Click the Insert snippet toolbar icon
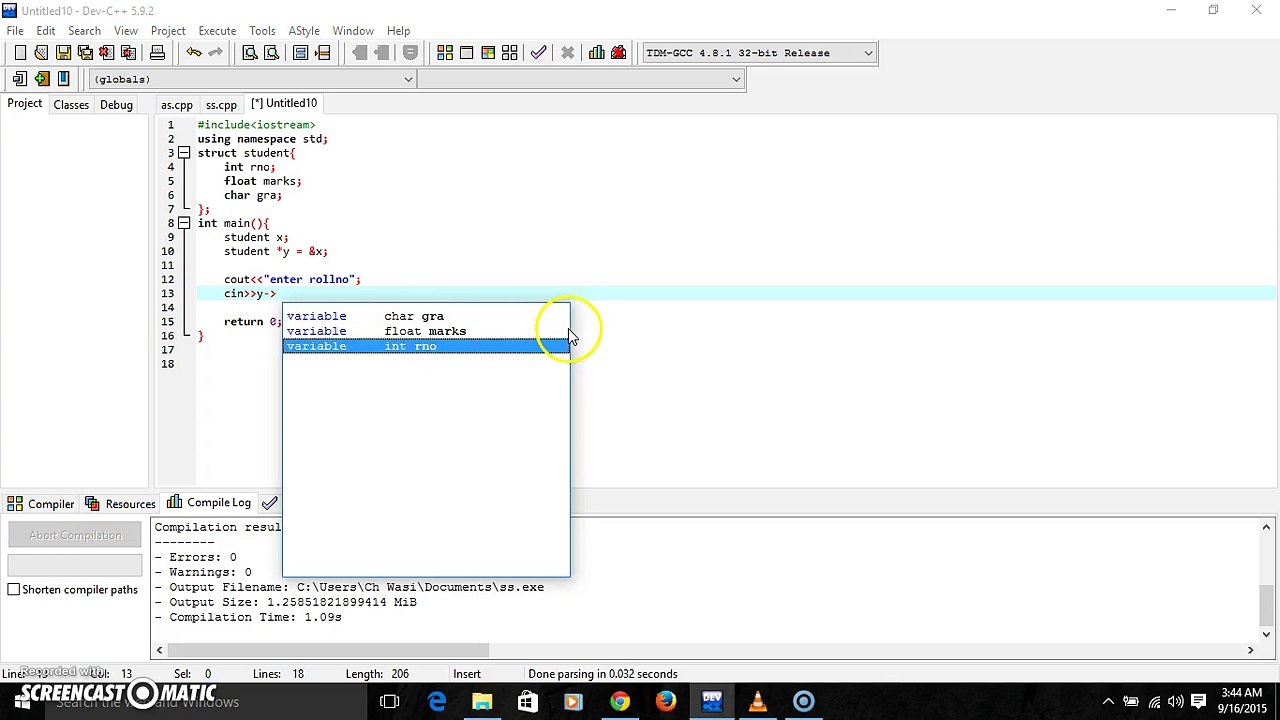The image size is (1280, 720). pyautogui.click(x=20, y=79)
